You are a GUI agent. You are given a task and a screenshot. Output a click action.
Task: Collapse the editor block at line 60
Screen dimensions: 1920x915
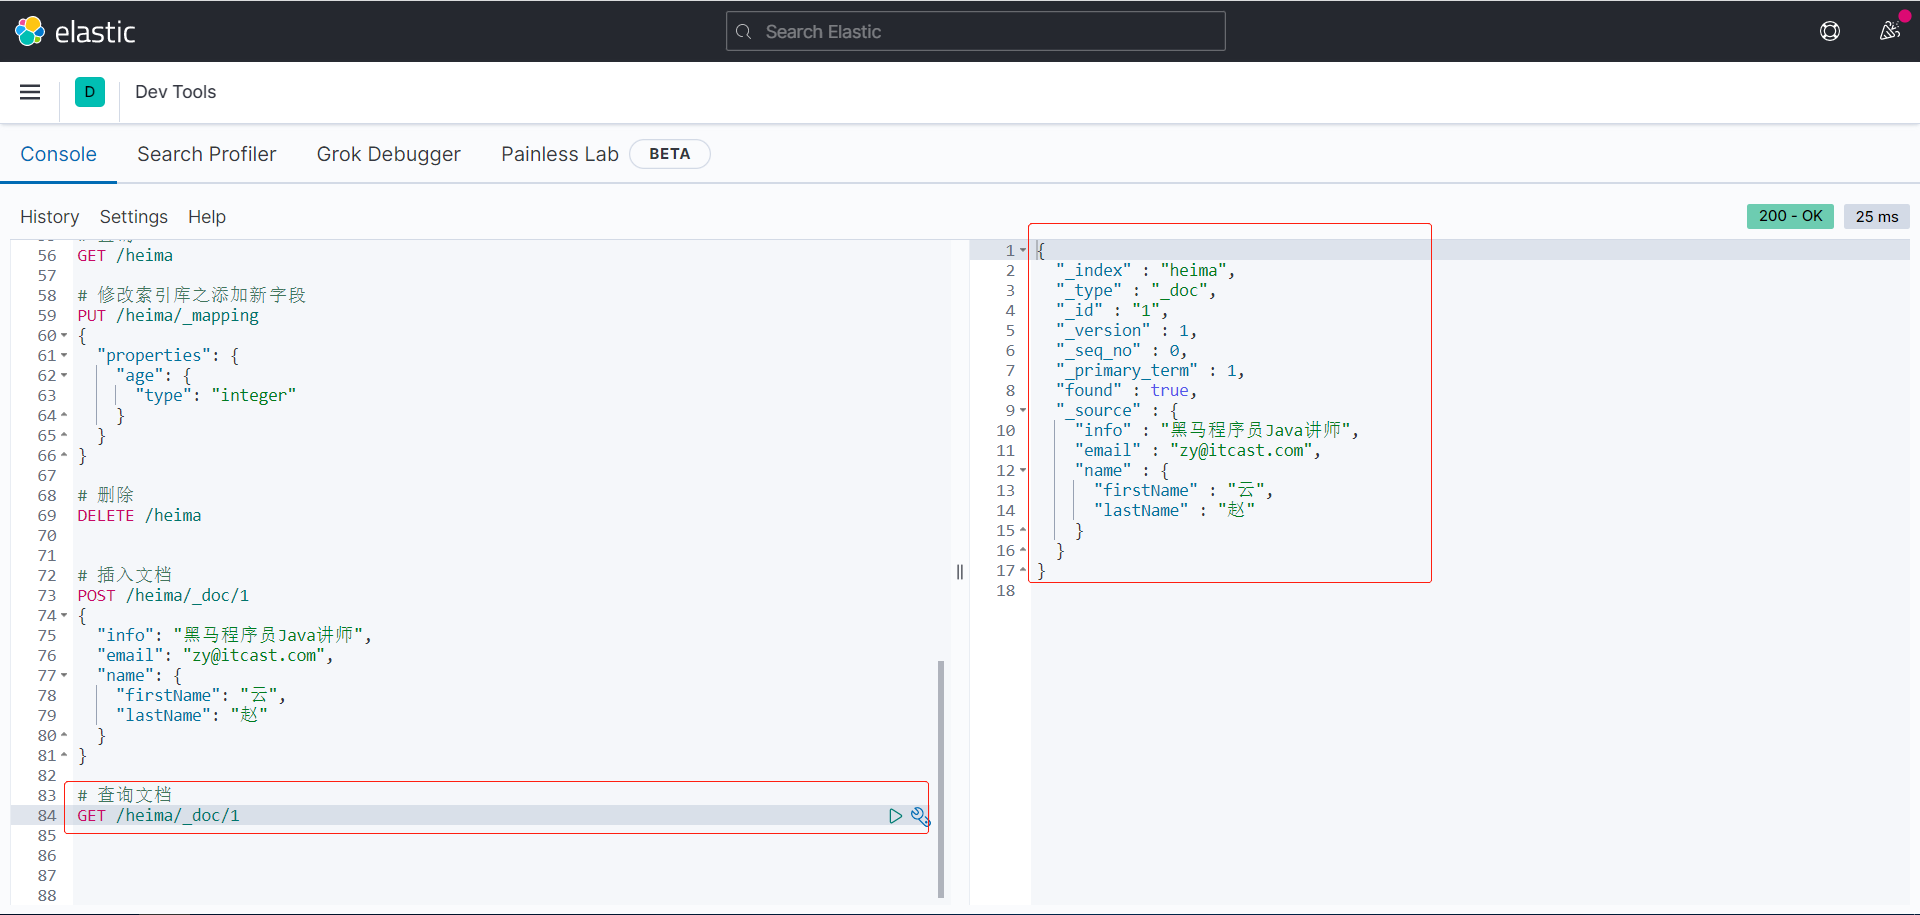[x=64, y=336]
